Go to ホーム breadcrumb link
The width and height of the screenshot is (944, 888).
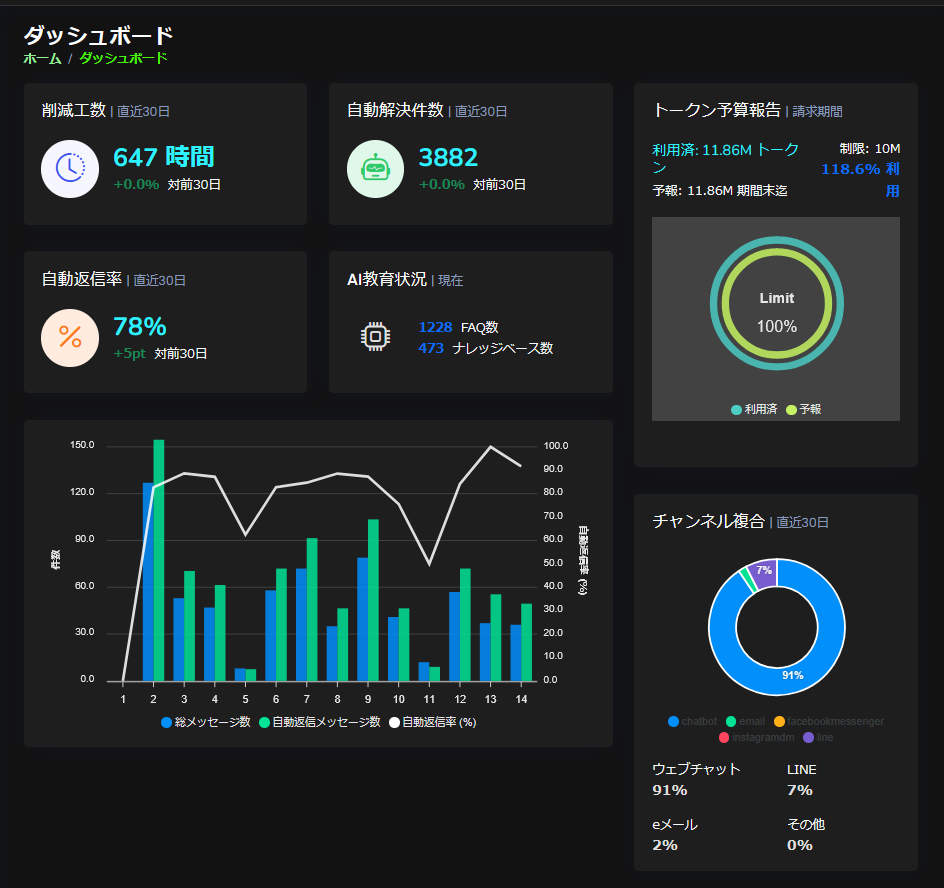point(42,58)
